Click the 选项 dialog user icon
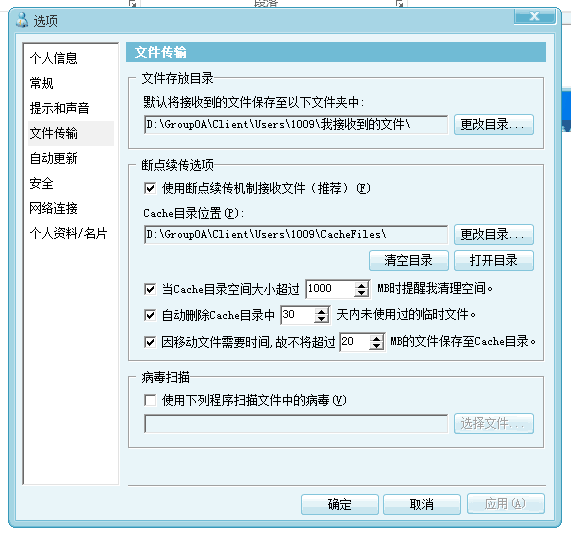 [x=22, y=20]
